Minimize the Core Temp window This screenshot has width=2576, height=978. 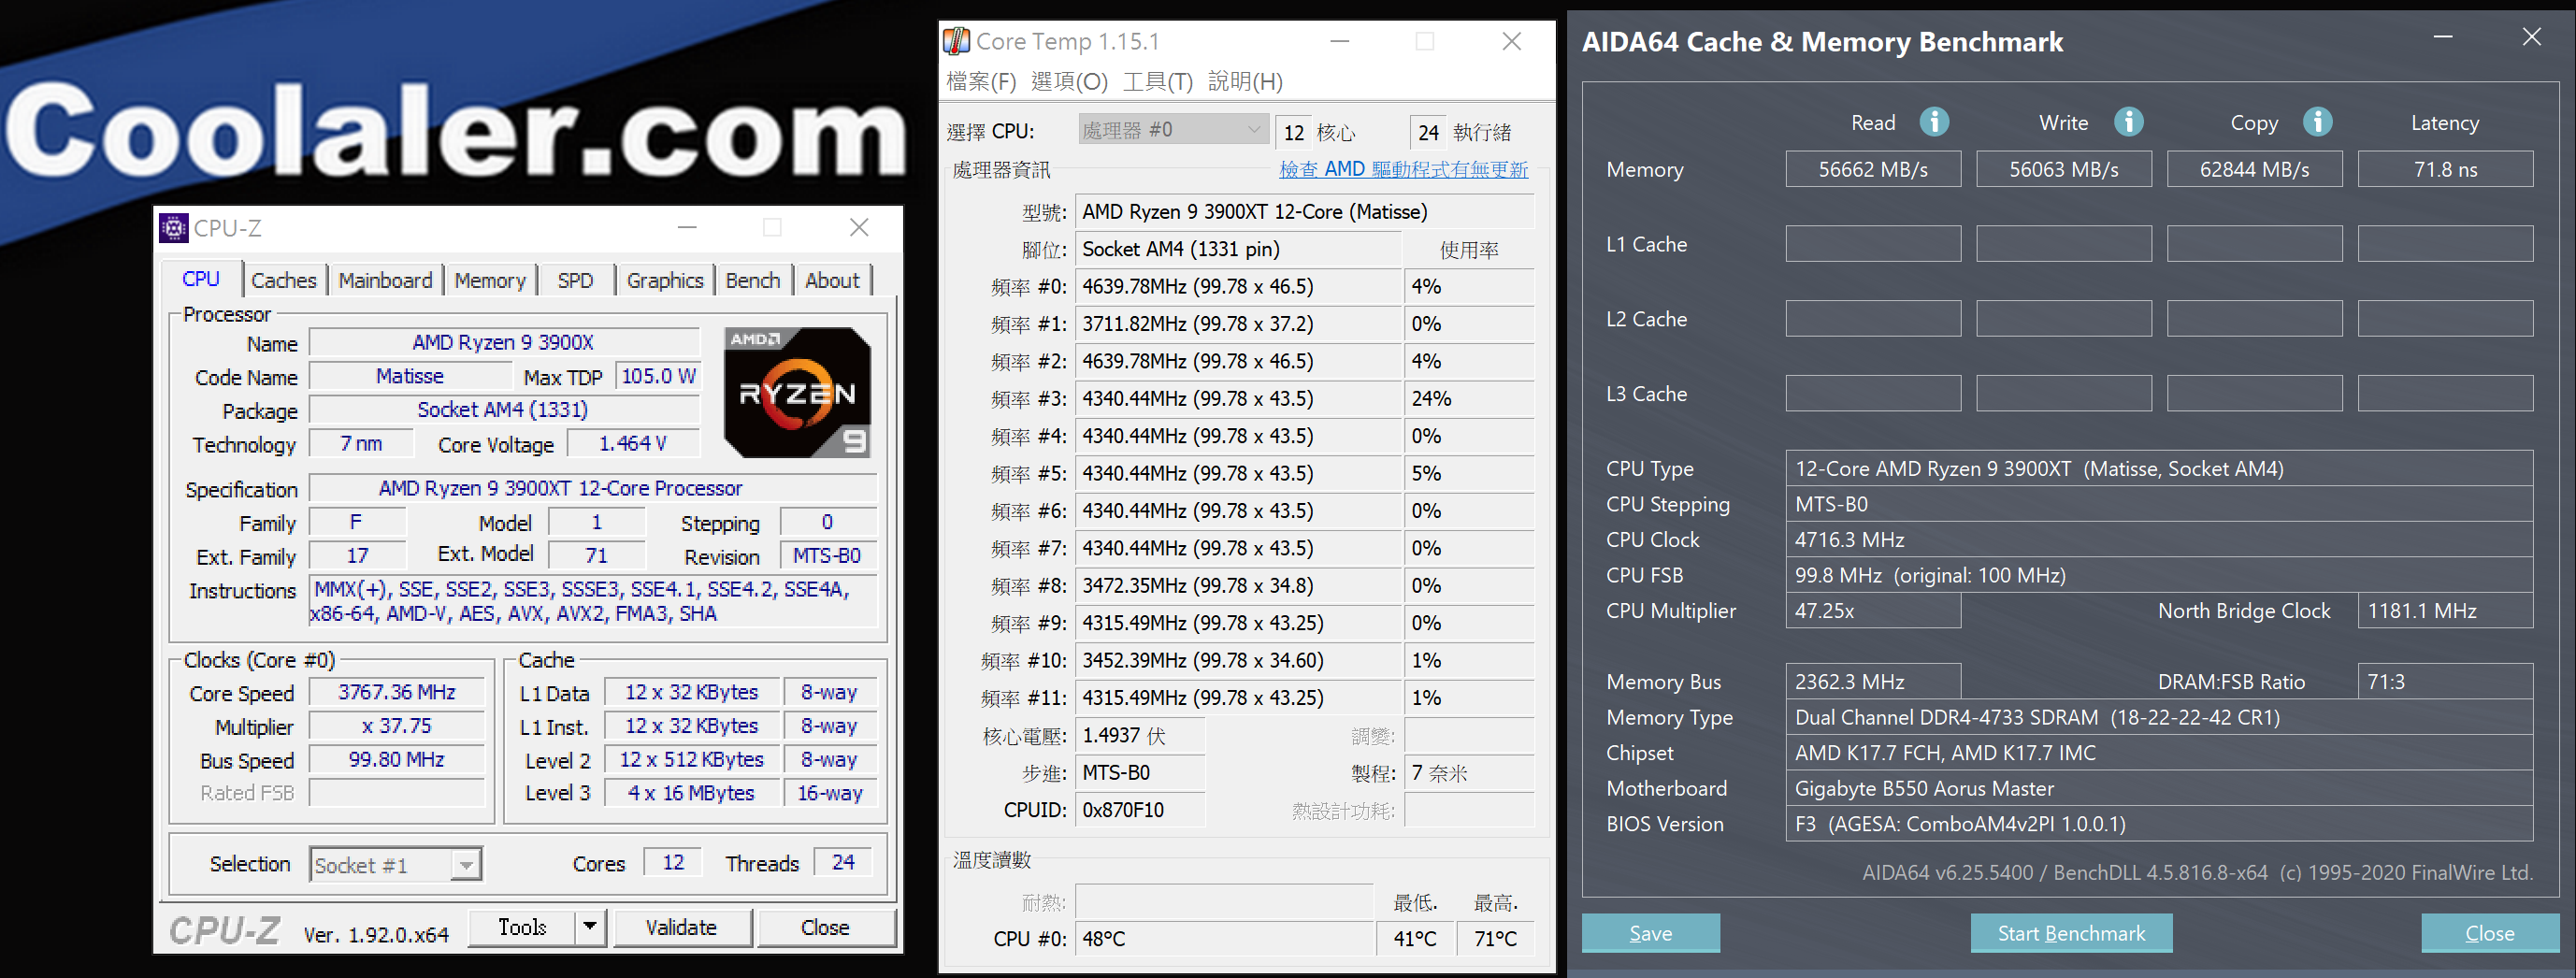pos(1340,41)
